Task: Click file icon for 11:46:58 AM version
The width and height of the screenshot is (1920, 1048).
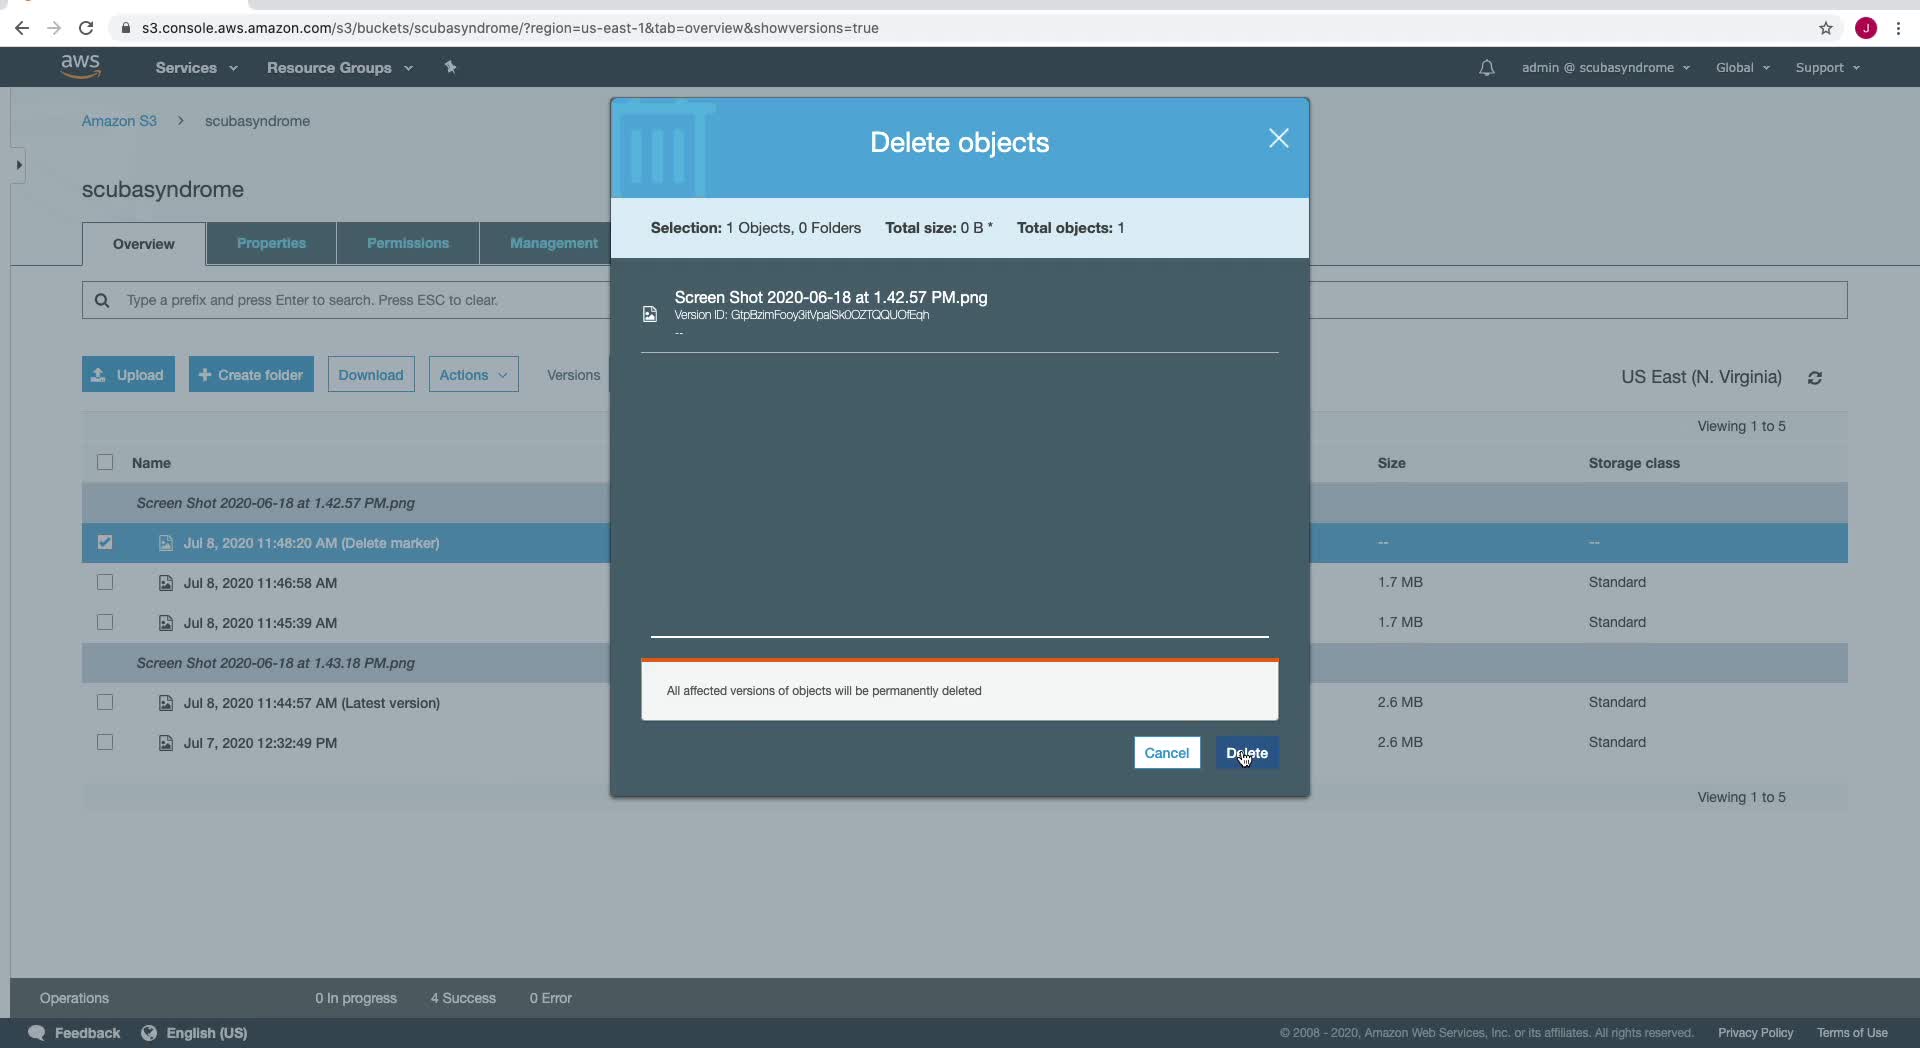Action: click(166, 583)
